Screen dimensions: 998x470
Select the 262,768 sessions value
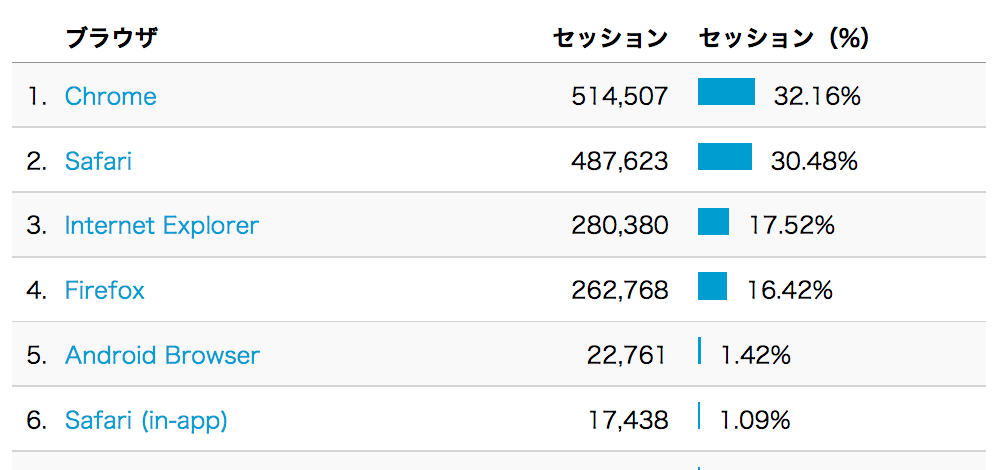click(620, 291)
